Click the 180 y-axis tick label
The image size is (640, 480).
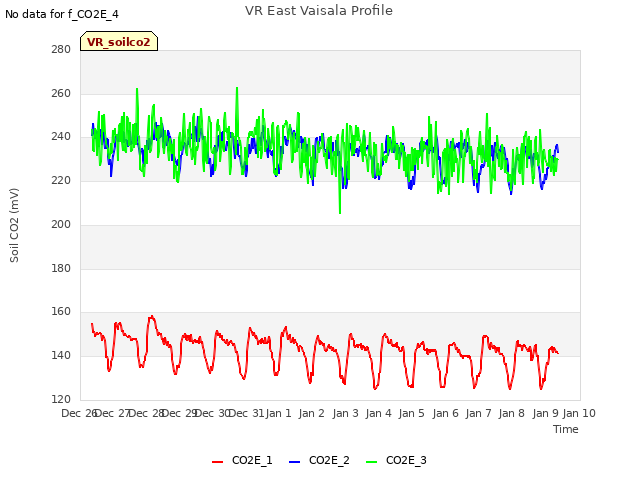(x=61, y=269)
